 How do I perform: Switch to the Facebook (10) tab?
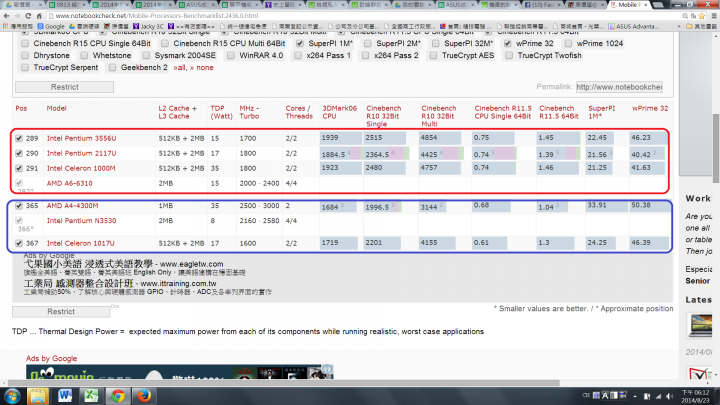pos(539,5)
